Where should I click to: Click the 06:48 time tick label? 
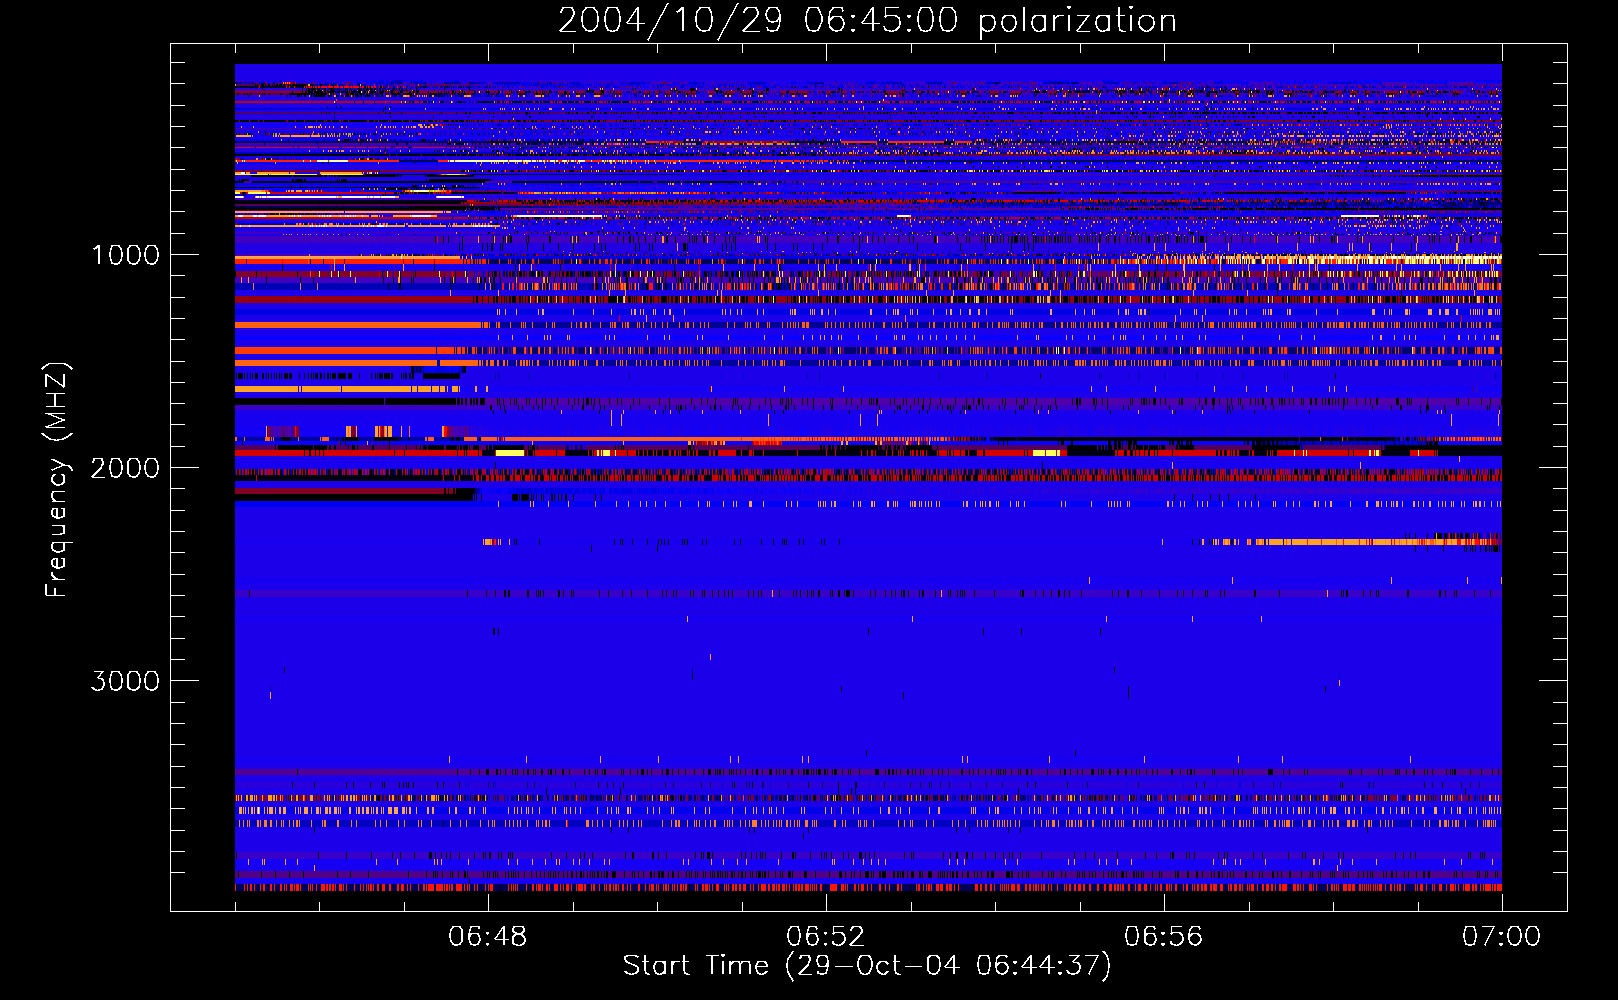[488, 937]
